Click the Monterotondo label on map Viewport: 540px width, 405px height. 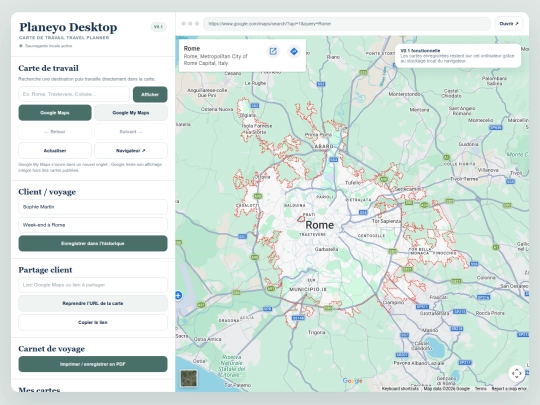coord(404,94)
